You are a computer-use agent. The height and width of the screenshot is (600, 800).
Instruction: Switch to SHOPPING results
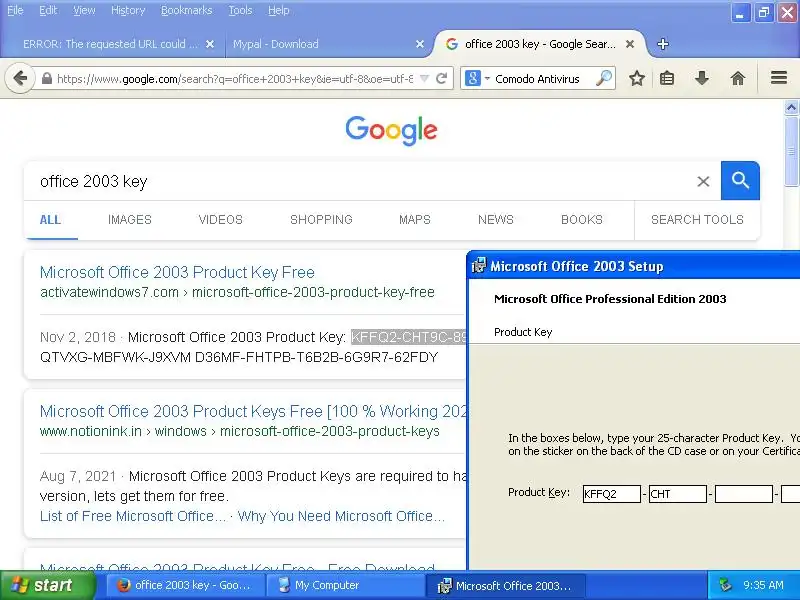(321, 220)
